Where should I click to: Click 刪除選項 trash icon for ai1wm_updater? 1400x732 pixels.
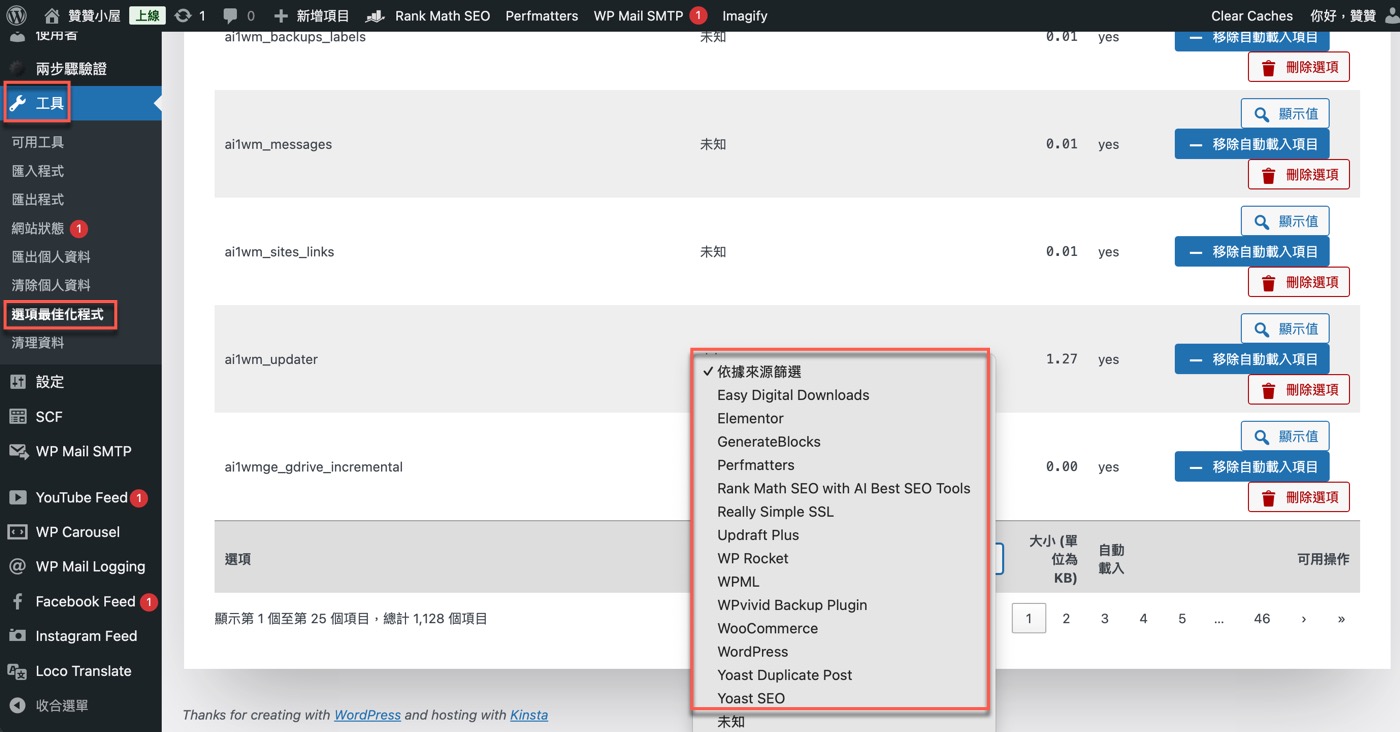pos(1268,390)
